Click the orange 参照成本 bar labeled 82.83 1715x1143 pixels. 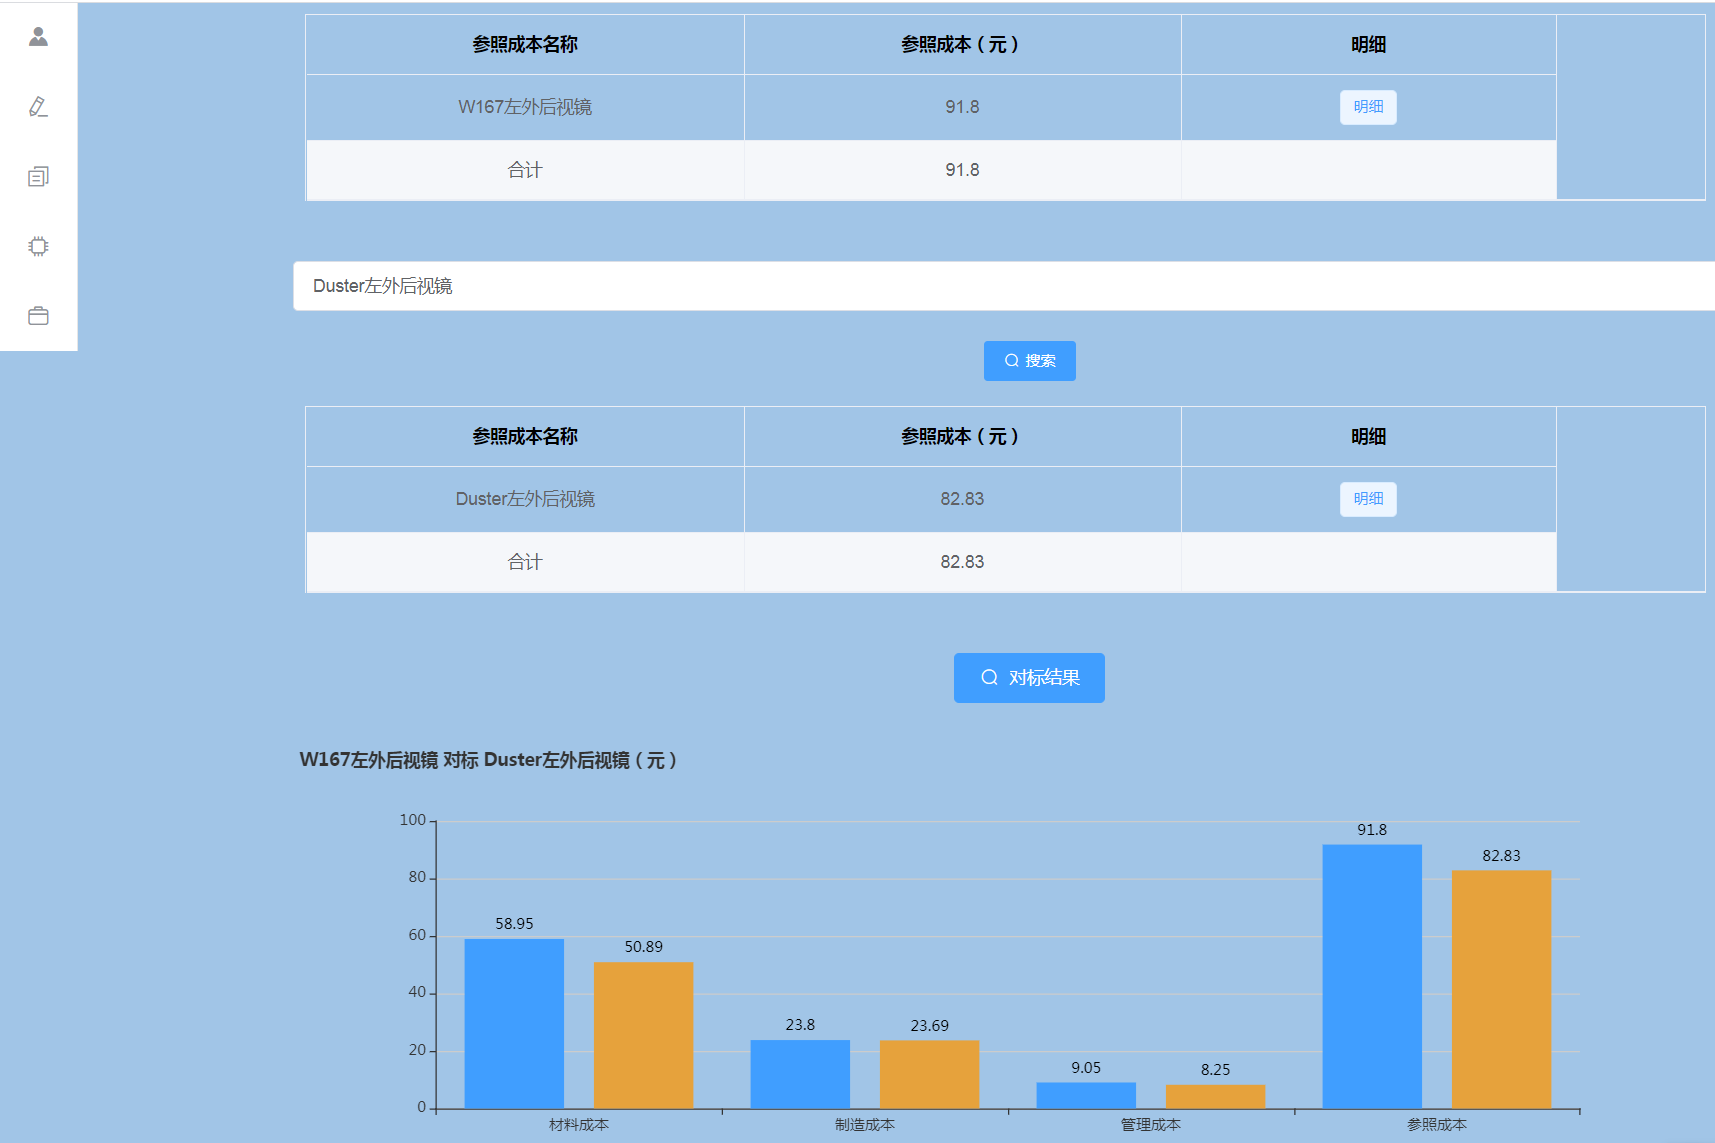pyautogui.click(x=1501, y=990)
